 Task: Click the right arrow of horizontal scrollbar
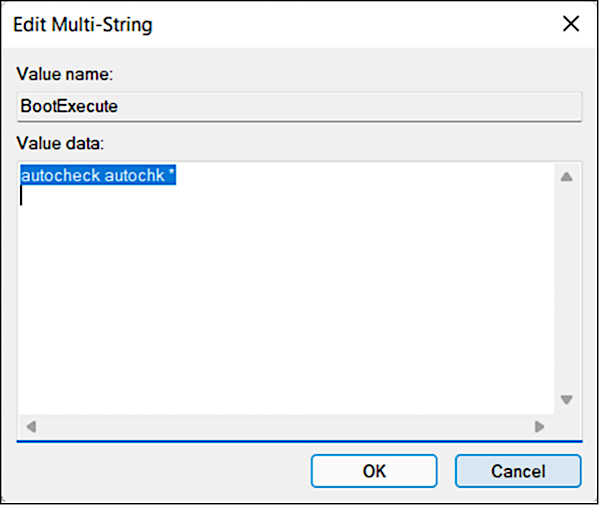540,426
